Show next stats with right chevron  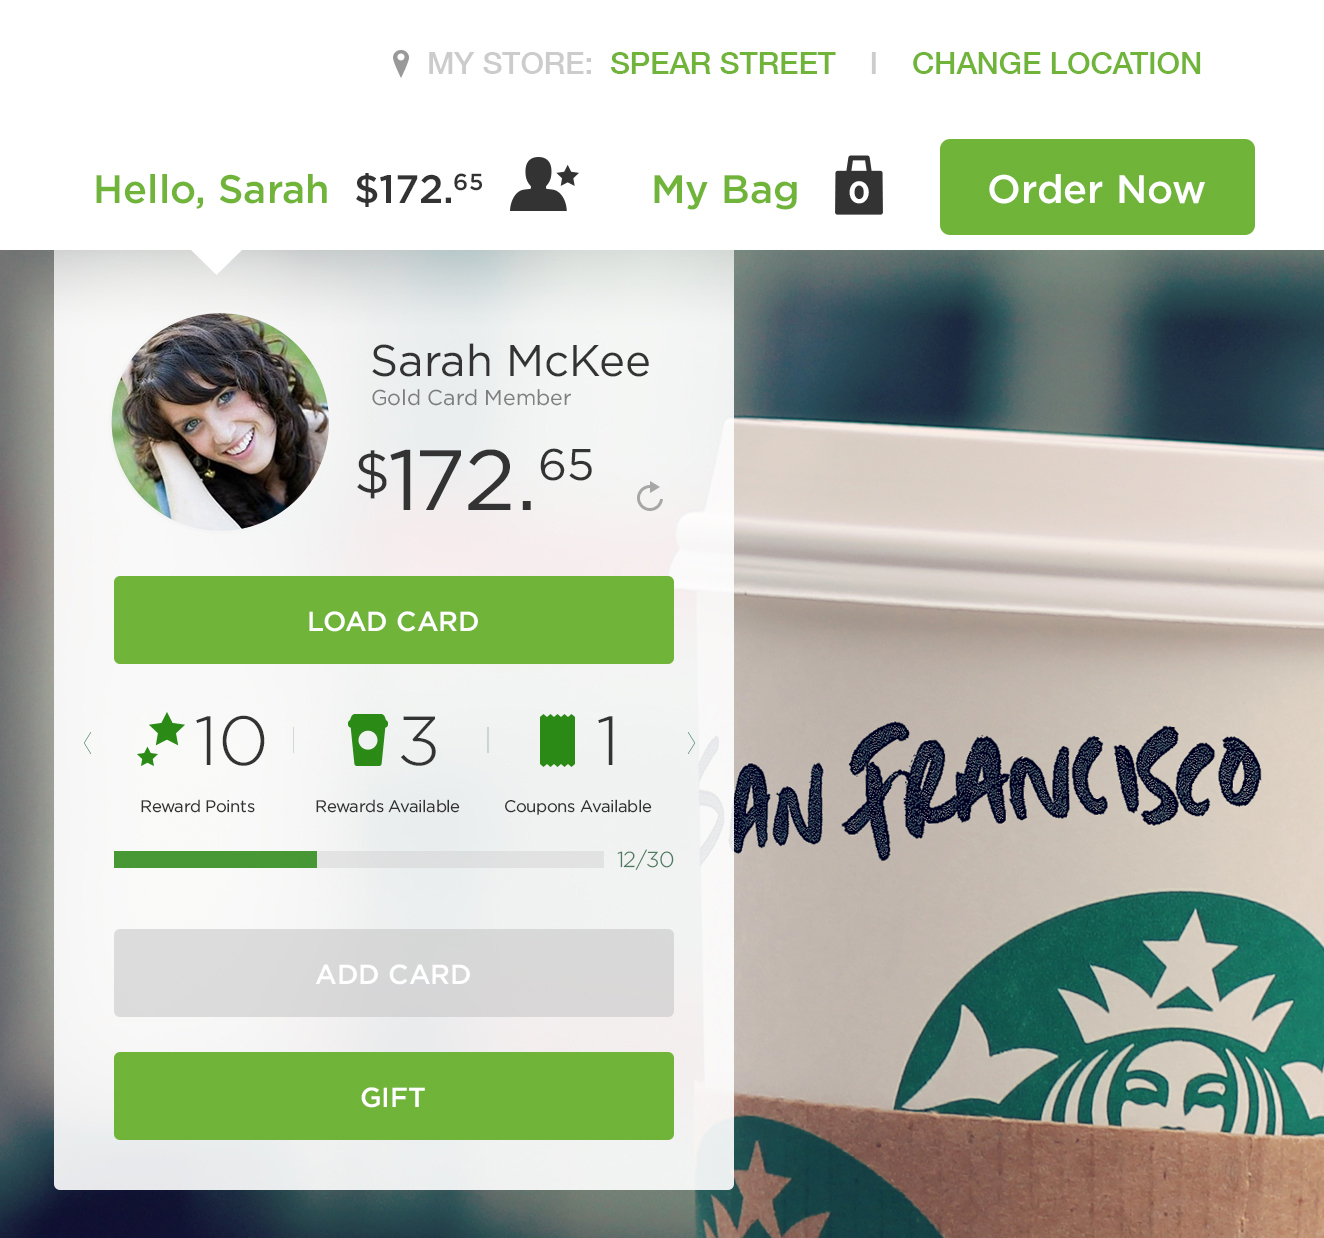click(691, 742)
